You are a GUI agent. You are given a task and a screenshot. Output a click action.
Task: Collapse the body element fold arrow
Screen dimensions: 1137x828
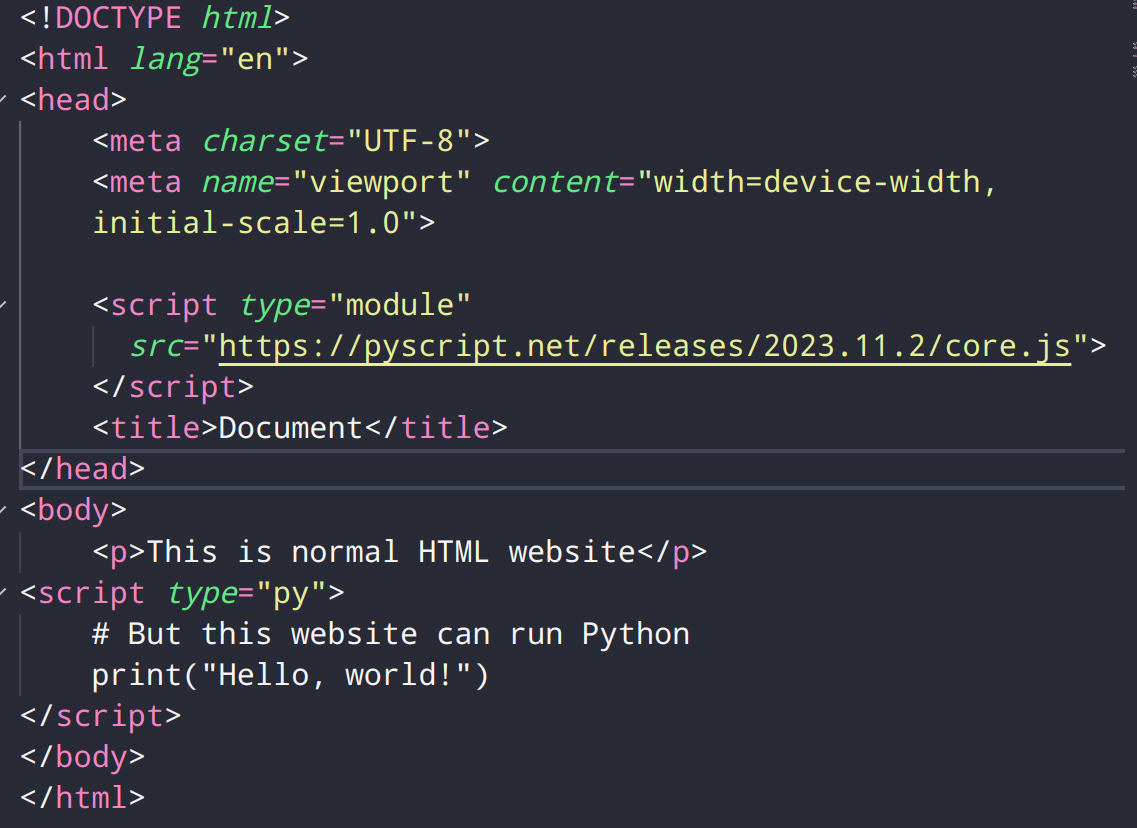tap(4, 510)
